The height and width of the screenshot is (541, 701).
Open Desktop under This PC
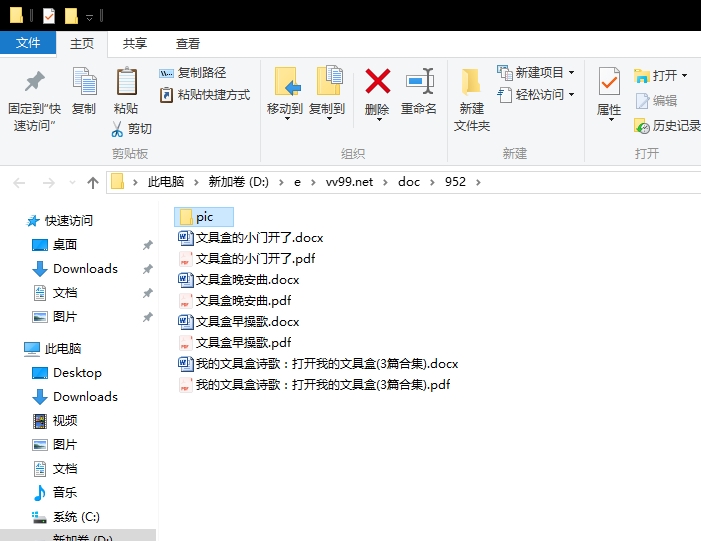pyautogui.click(x=67, y=372)
